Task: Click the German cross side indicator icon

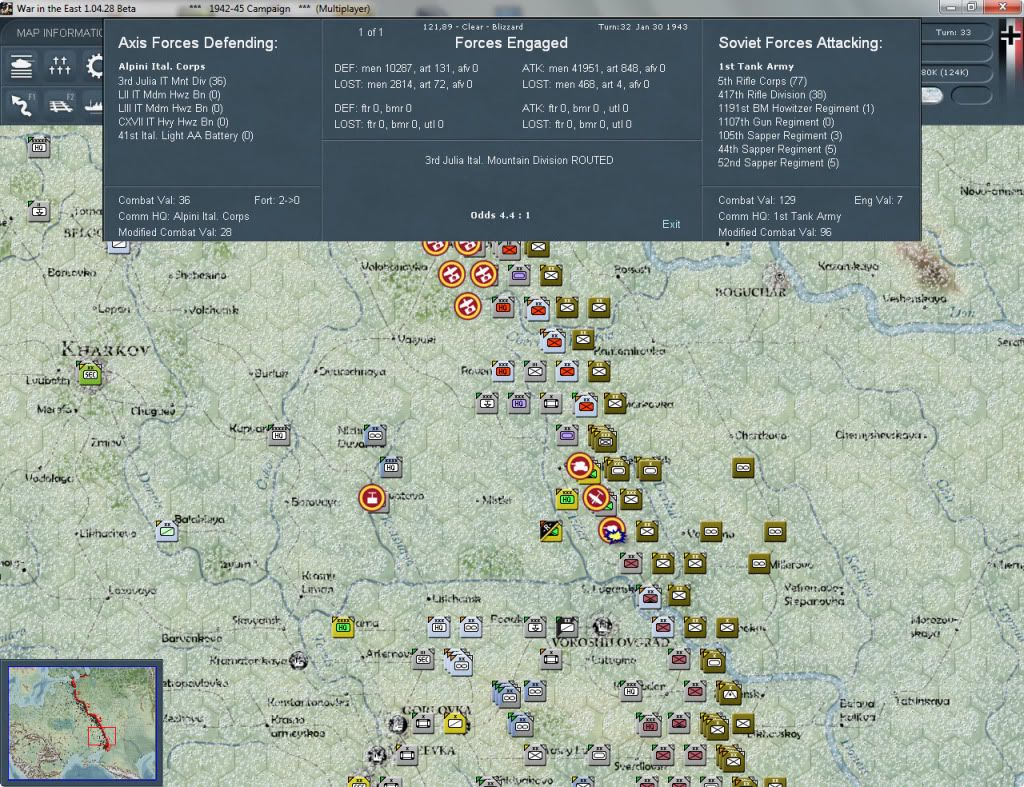Action: pyautogui.click(x=1011, y=35)
